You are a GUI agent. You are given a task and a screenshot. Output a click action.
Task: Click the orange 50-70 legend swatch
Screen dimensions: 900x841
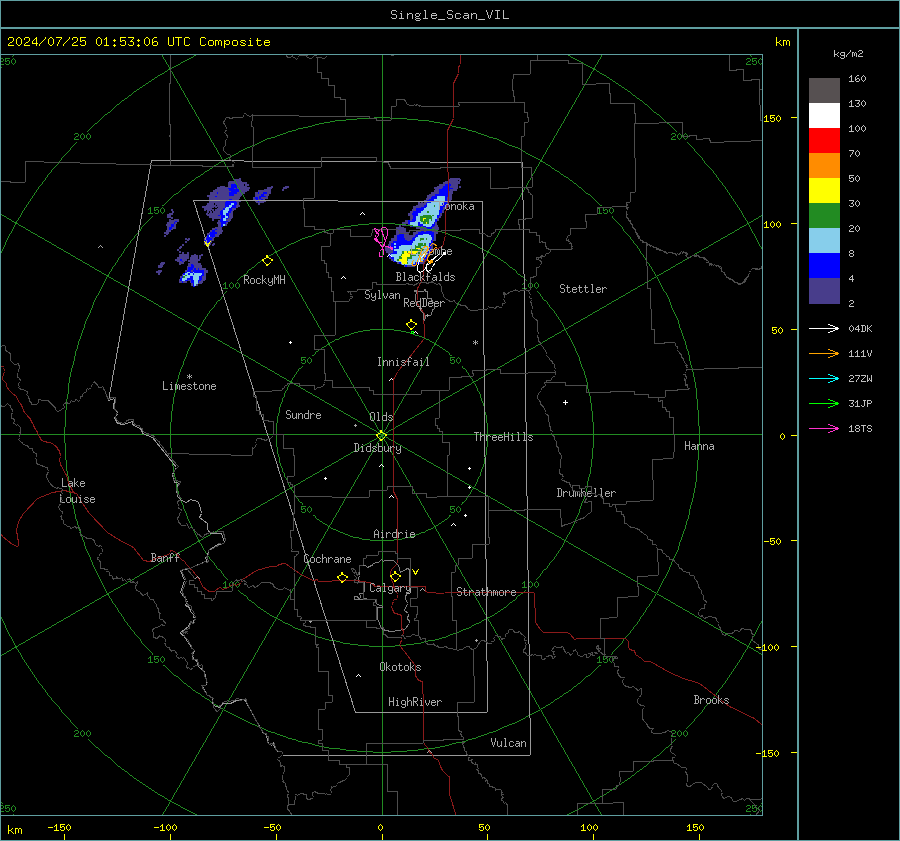point(824,165)
